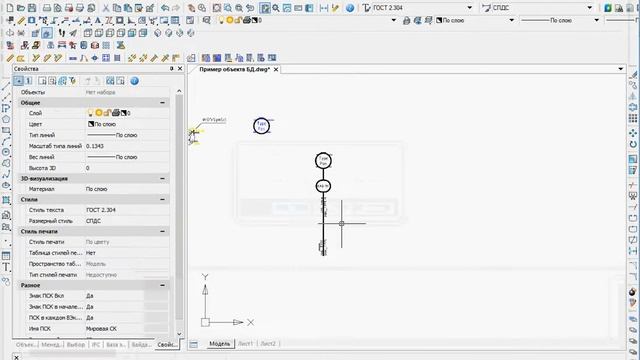Toggle layer lock icon in layer toolbar

(238, 20)
